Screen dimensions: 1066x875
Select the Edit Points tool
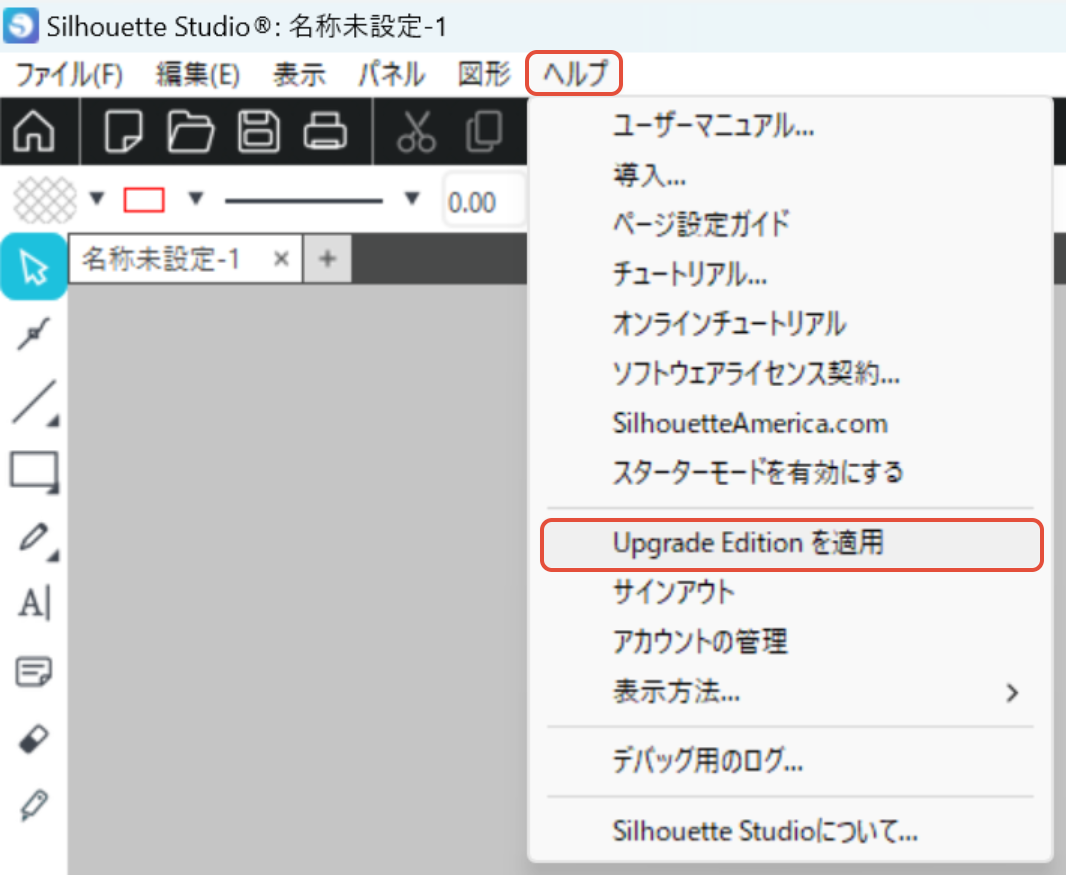tap(33, 334)
